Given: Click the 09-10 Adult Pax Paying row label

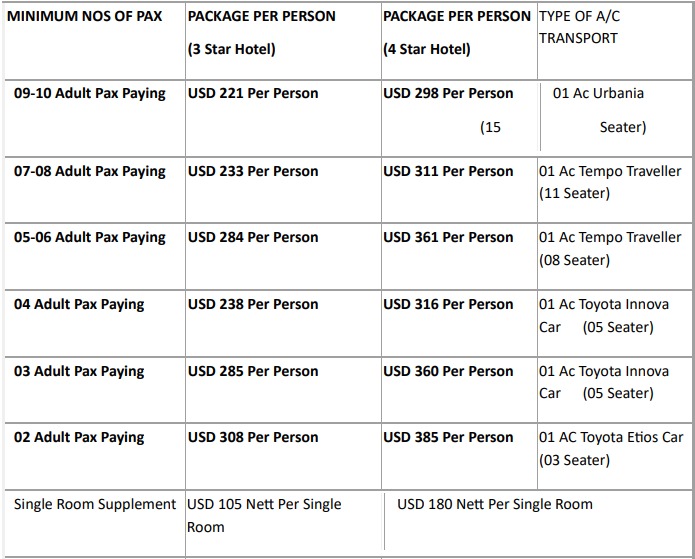Looking at the screenshot, I should pos(90,93).
